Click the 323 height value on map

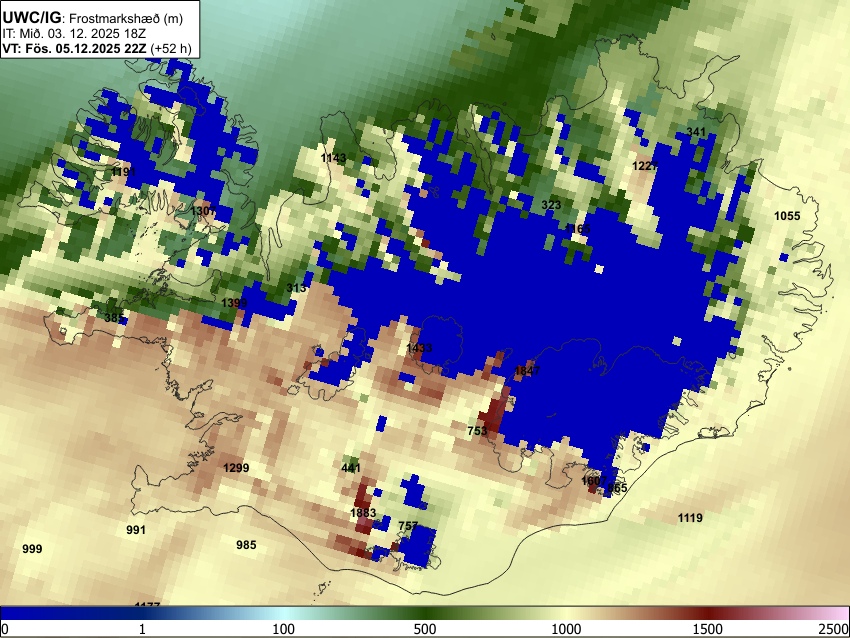tap(551, 205)
